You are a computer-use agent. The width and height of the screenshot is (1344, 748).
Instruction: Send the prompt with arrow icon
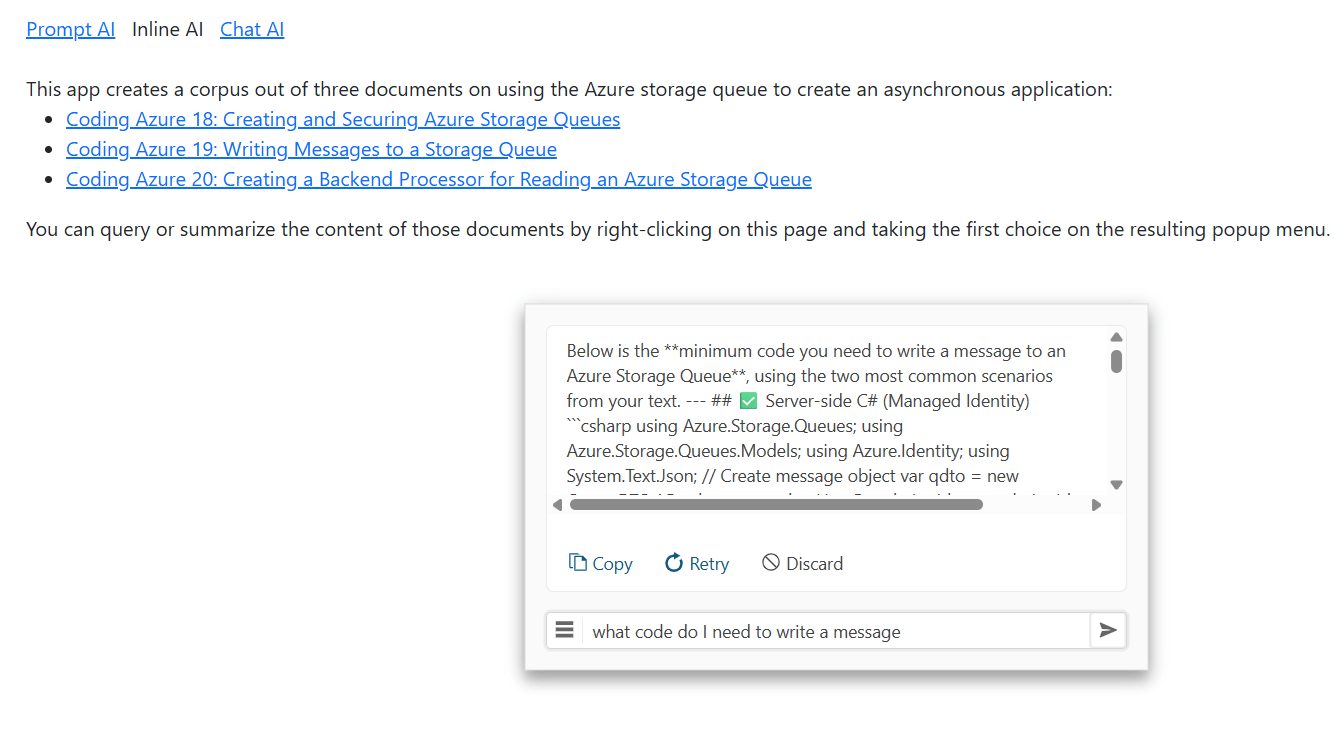coord(1108,630)
